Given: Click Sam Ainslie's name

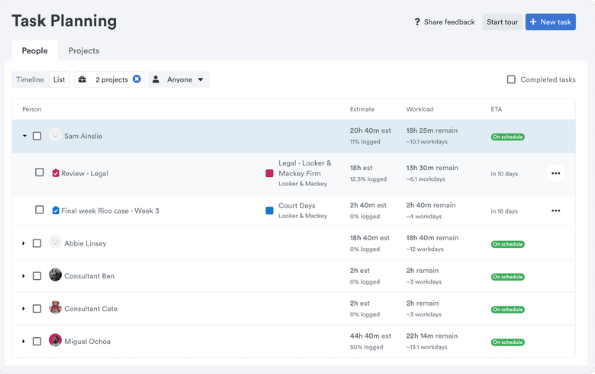Looking at the screenshot, I should 83,136.
